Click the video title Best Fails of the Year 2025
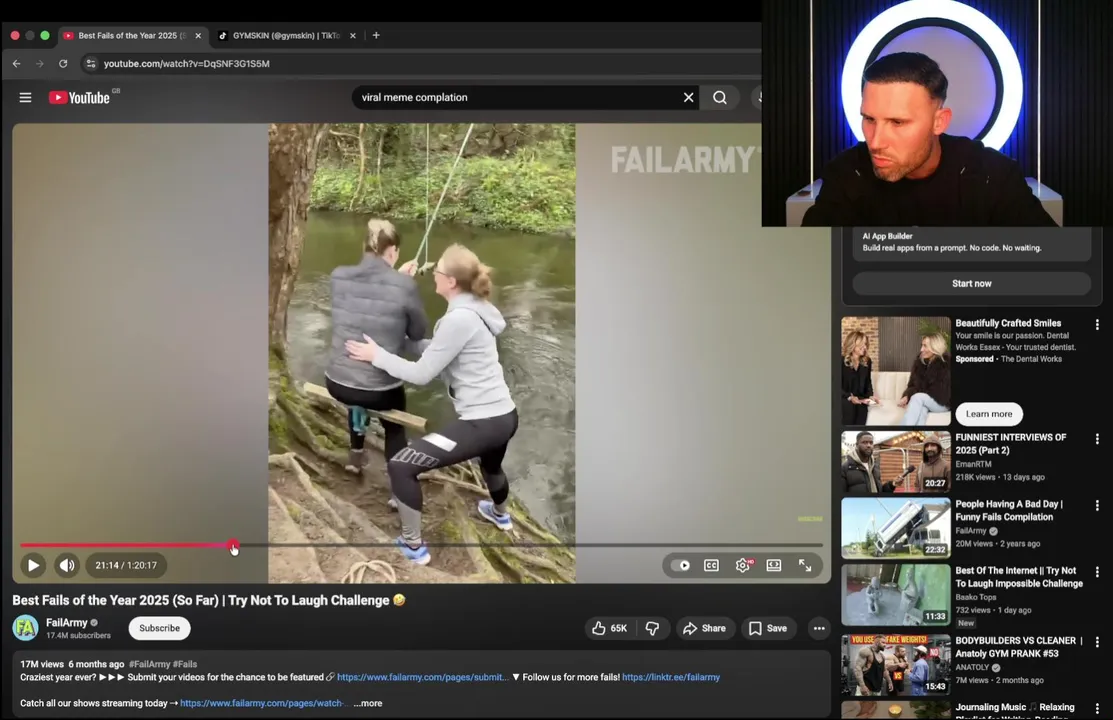The width and height of the screenshot is (1113, 720). (201, 601)
